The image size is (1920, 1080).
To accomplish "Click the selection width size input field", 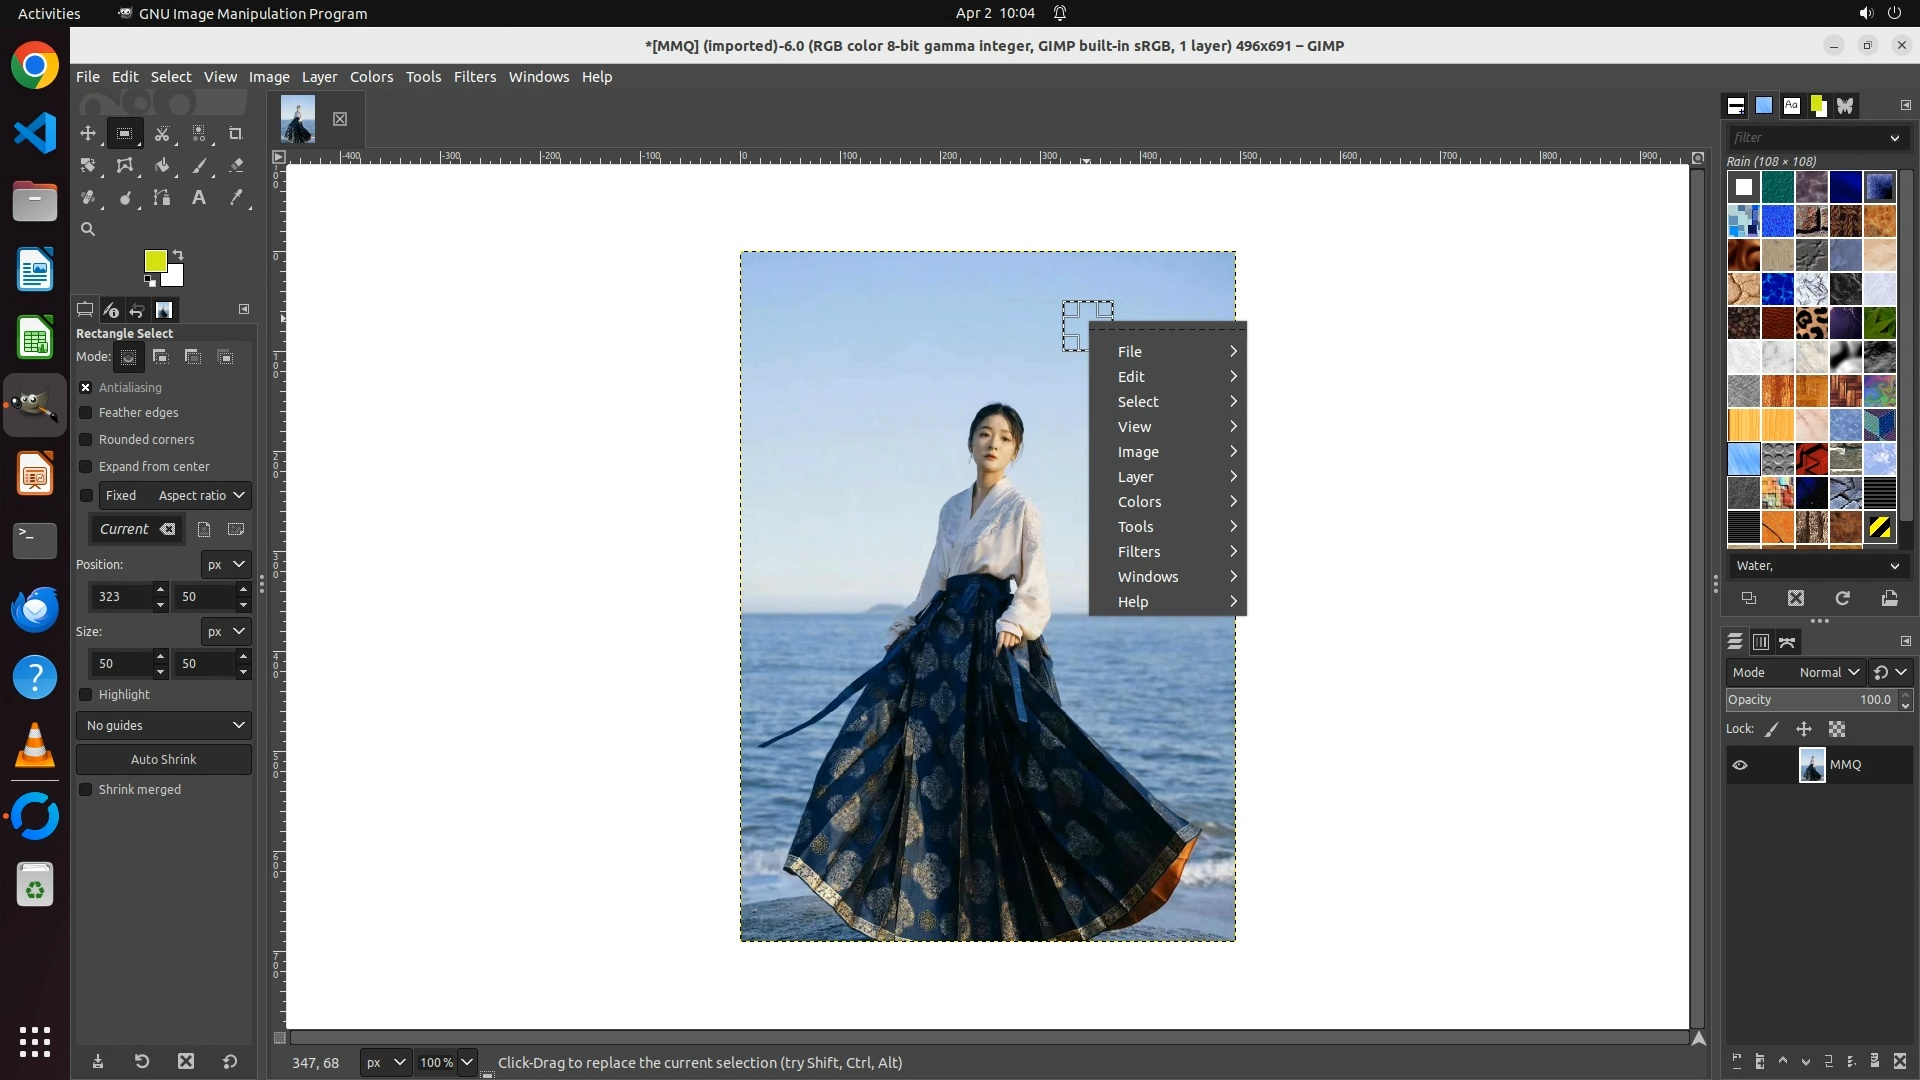I will click(x=120, y=664).
